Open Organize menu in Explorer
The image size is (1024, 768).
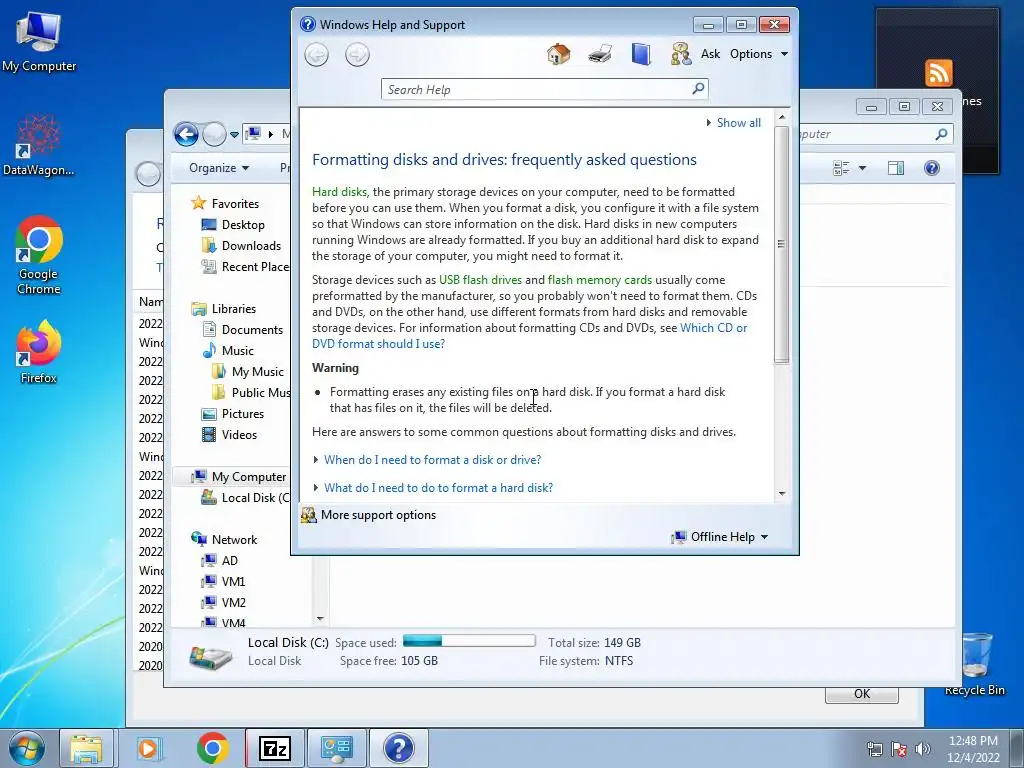tap(219, 168)
